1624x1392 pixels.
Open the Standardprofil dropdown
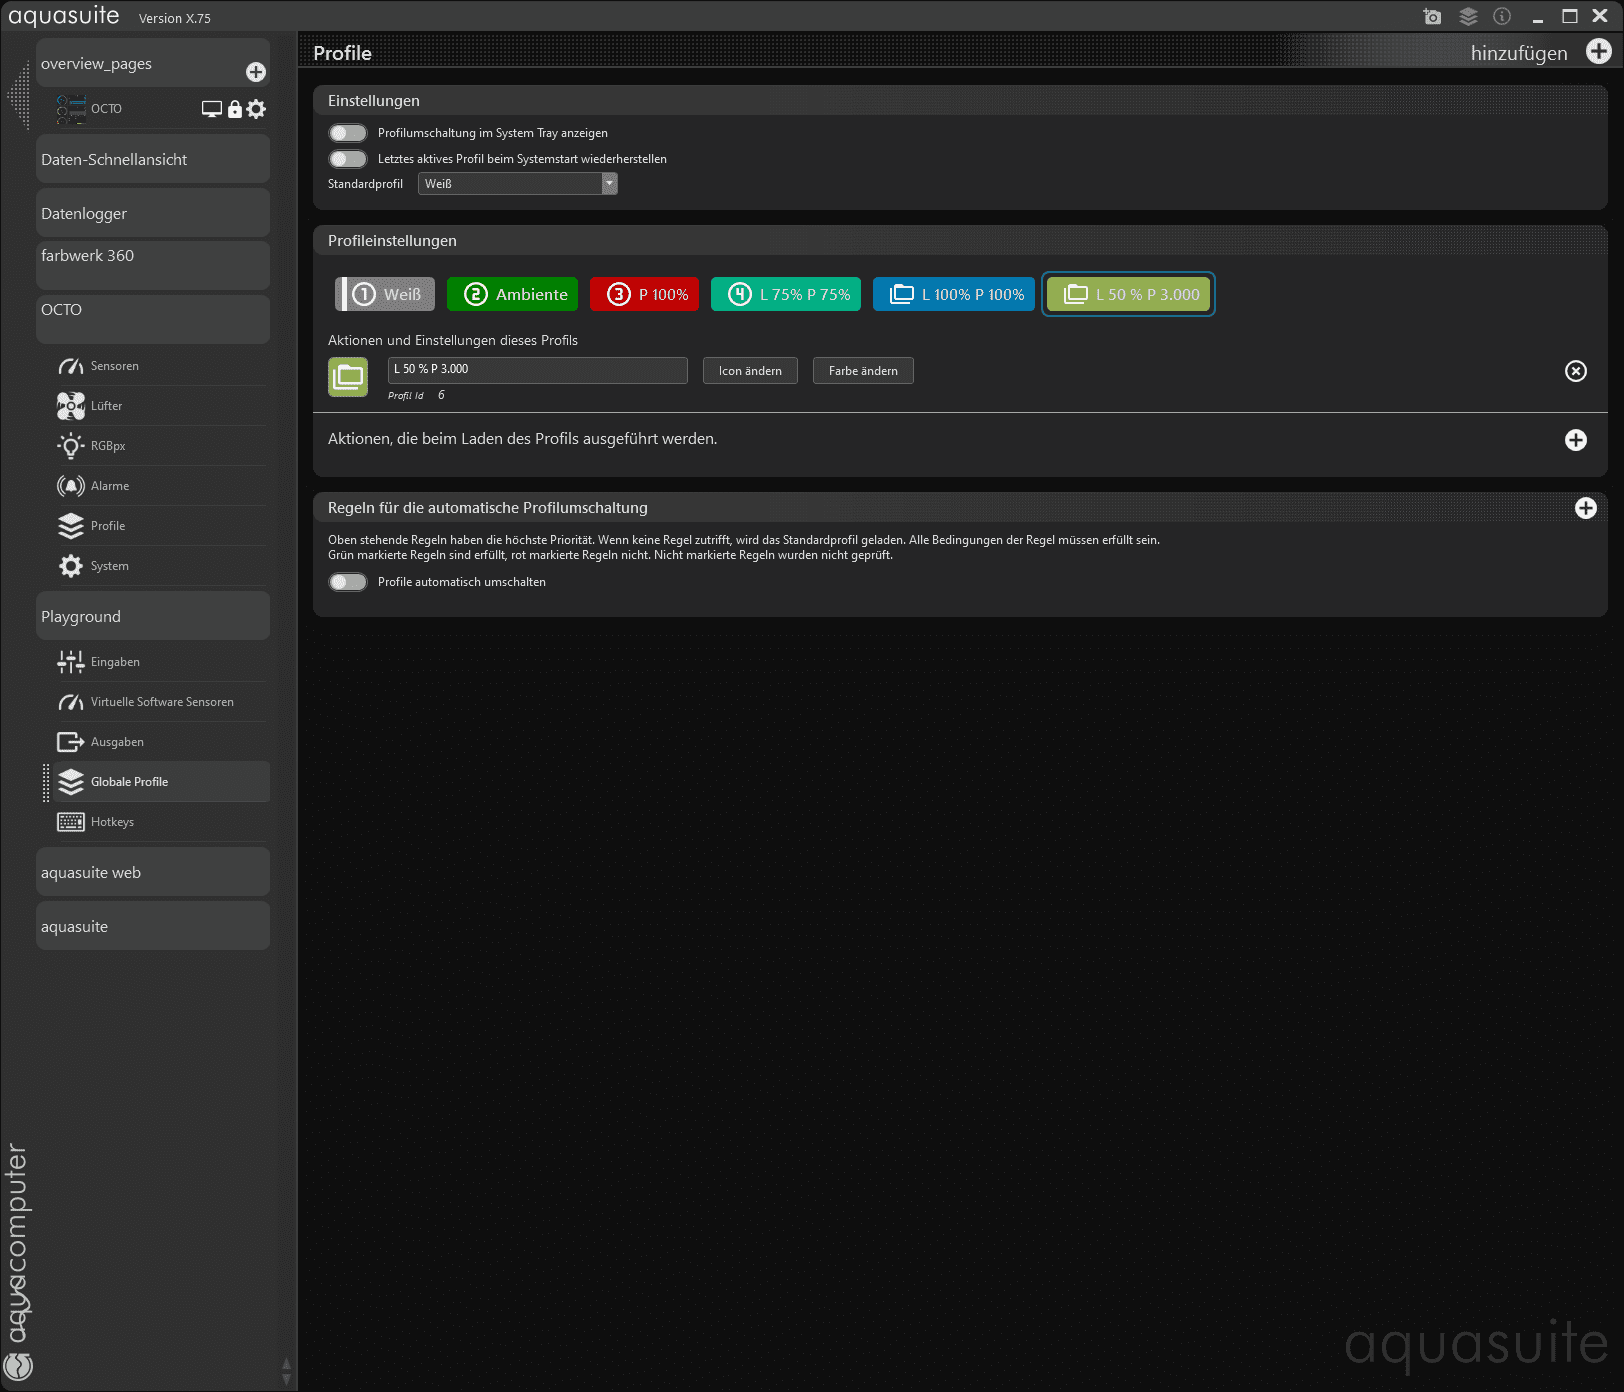coord(518,184)
